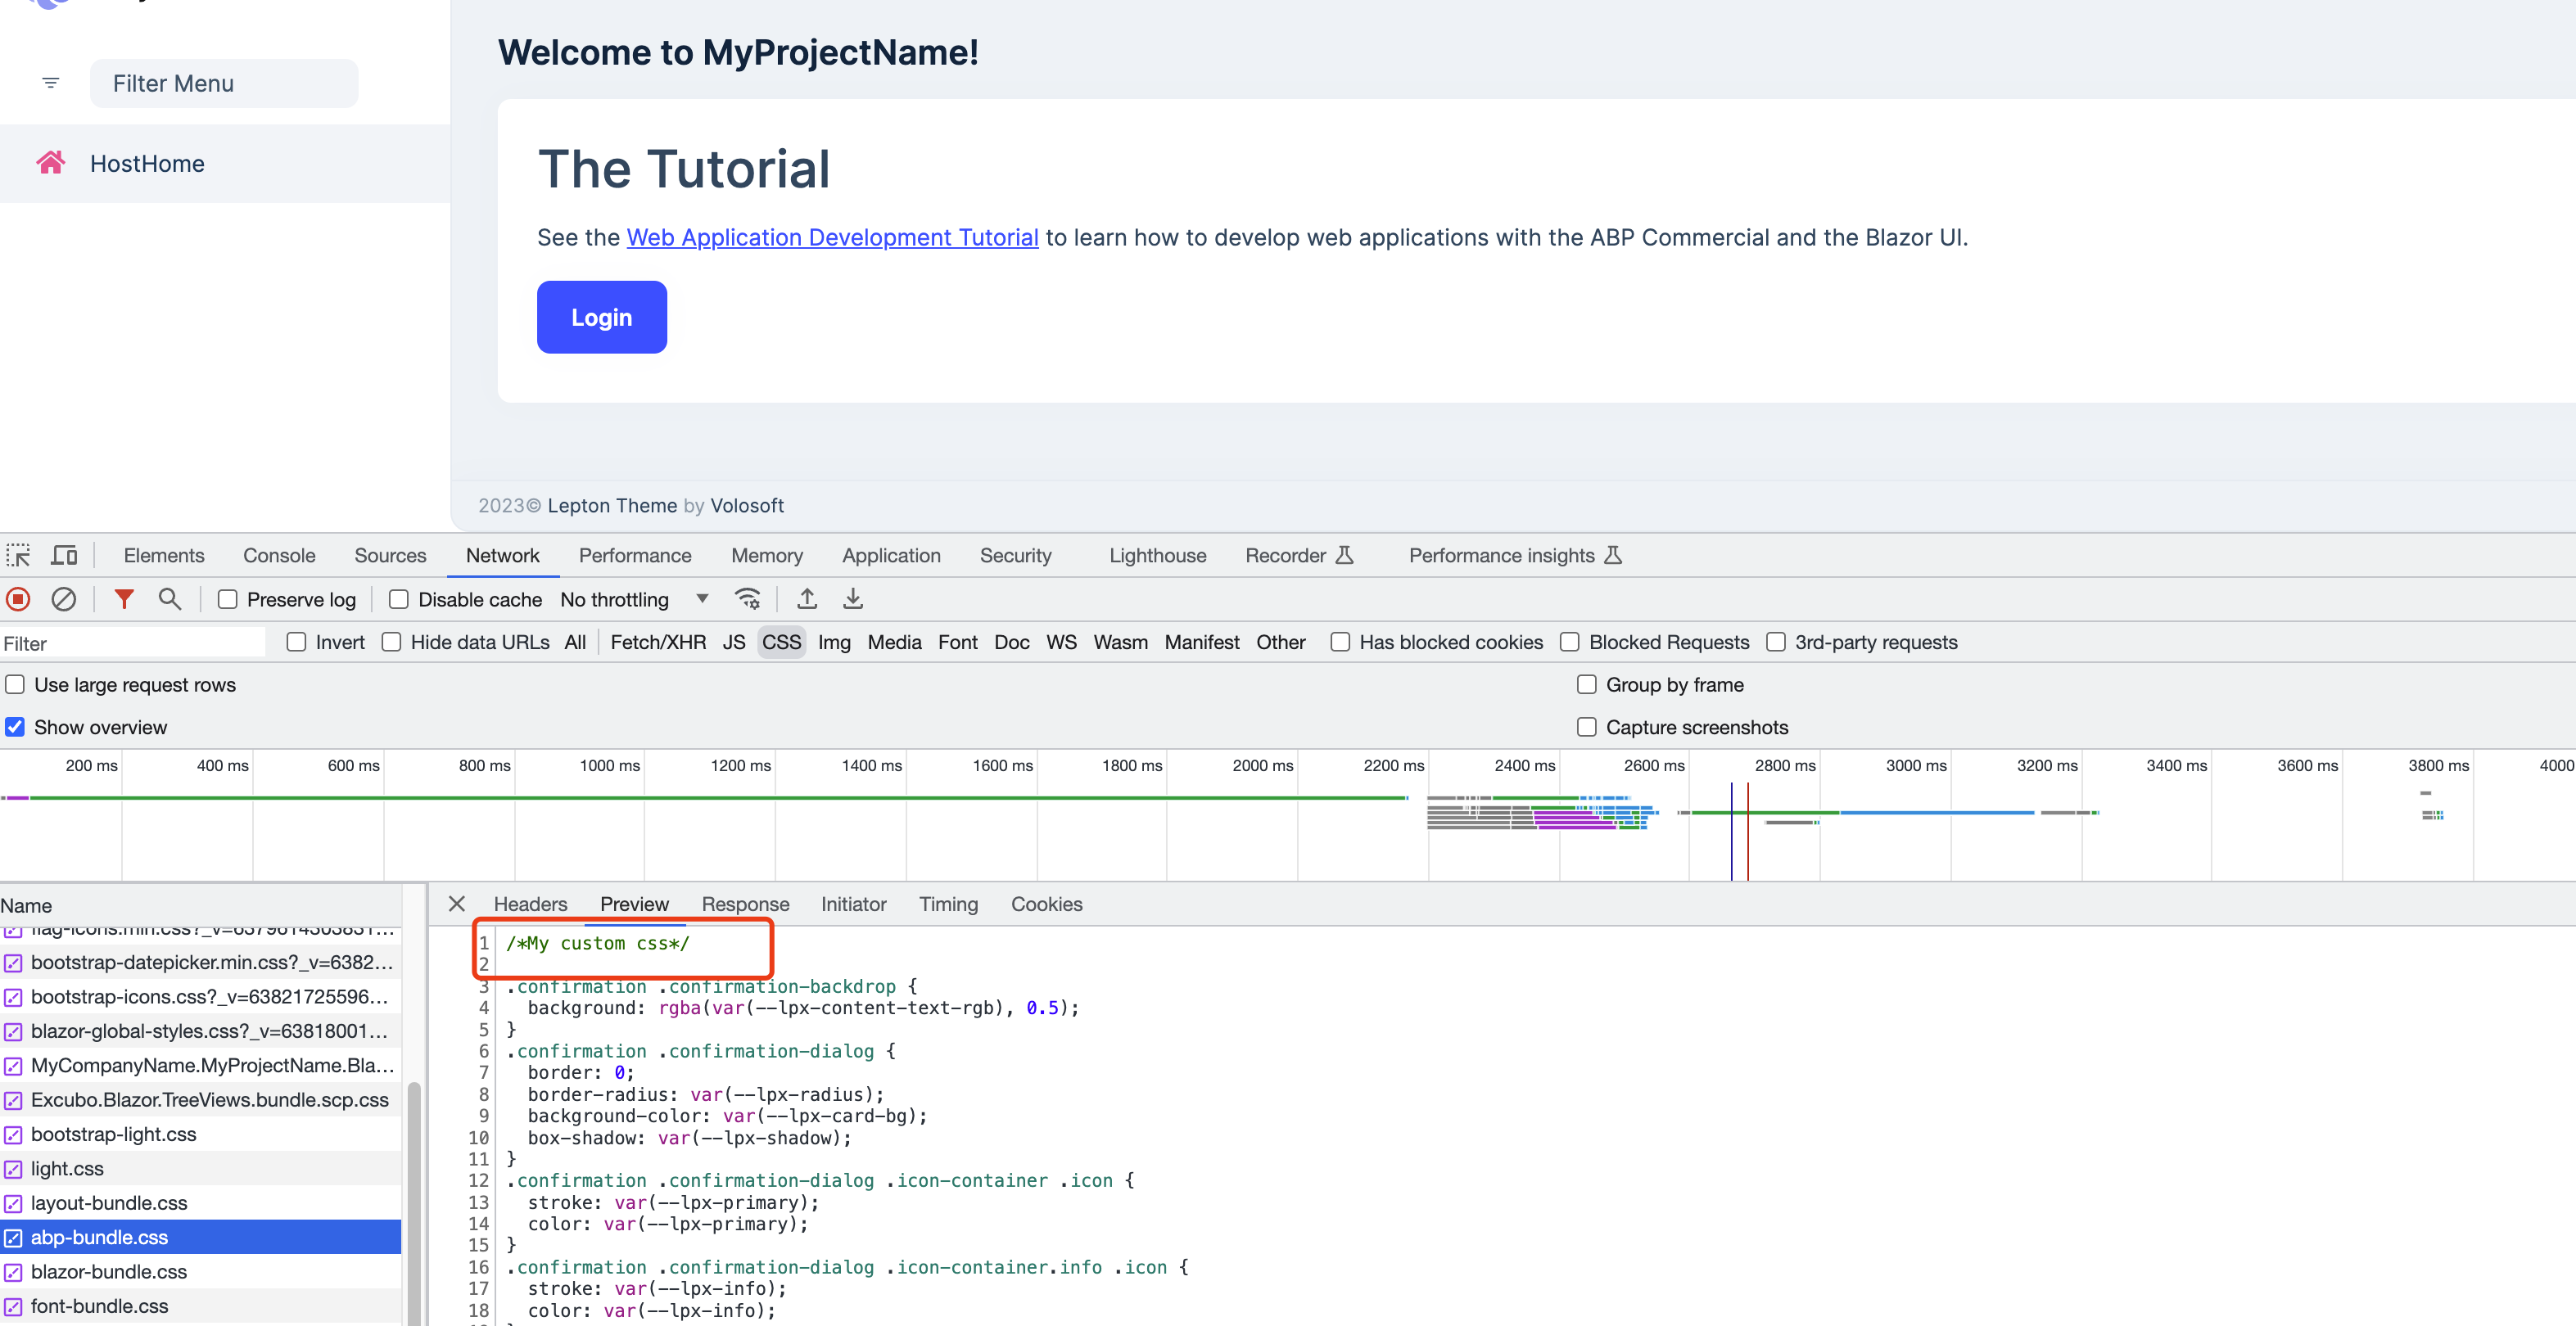Switch to the Console tab
The image size is (2576, 1326).
point(279,555)
